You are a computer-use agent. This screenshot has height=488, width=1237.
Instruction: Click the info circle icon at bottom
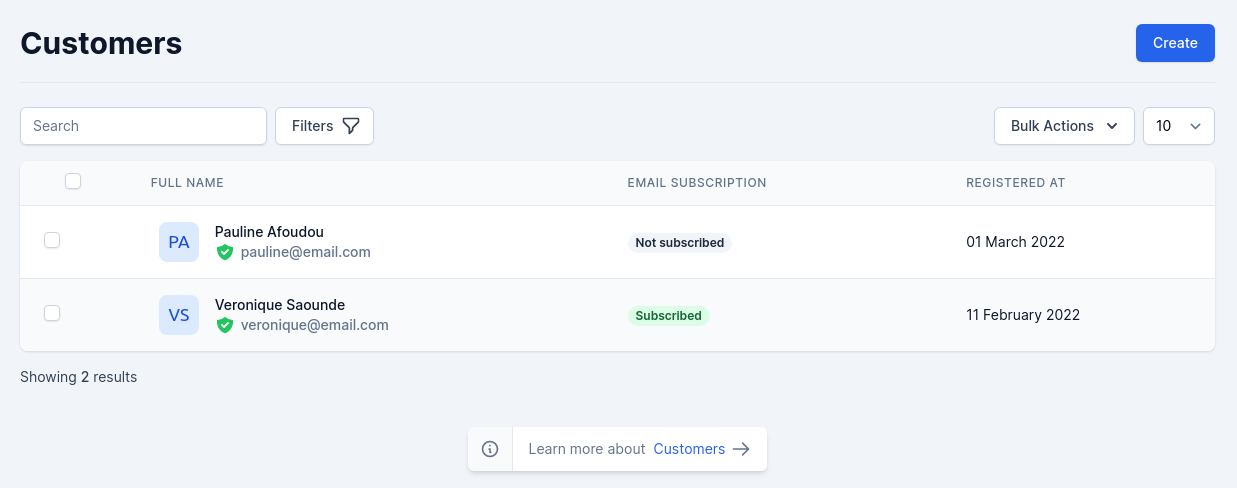click(x=490, y=449)
